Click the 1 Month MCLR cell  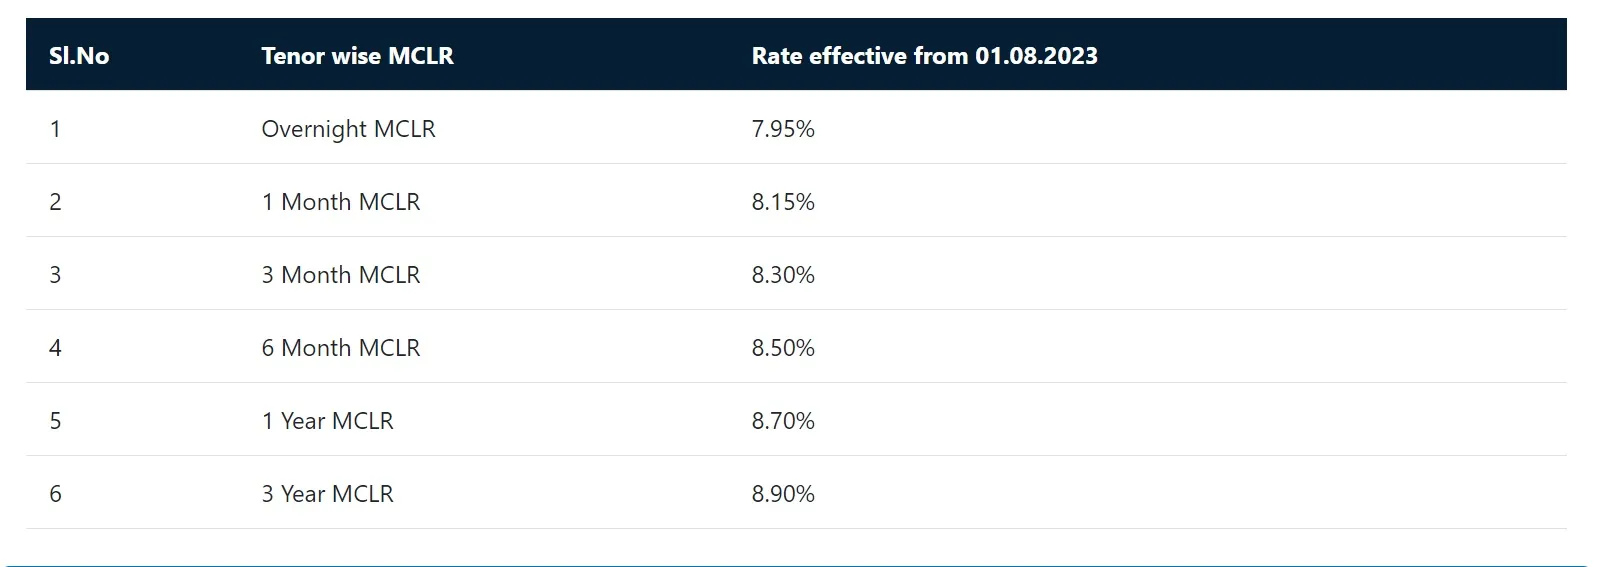click(x=341, y=202)
